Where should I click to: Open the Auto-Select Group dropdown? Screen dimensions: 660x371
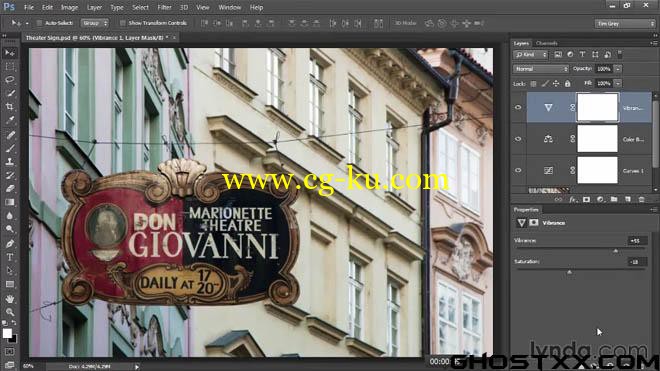click(95, 23)
